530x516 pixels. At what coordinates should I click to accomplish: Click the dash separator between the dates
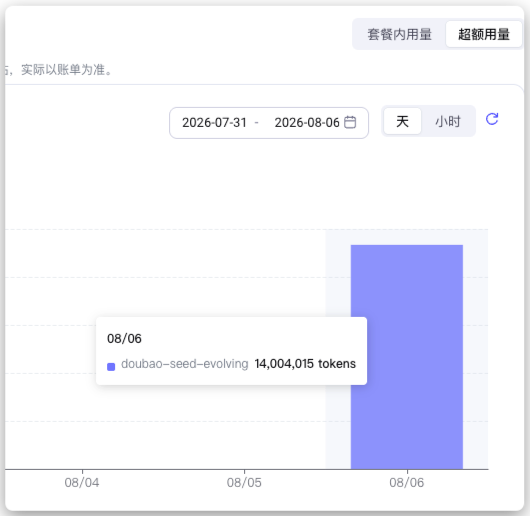[257, 123]
